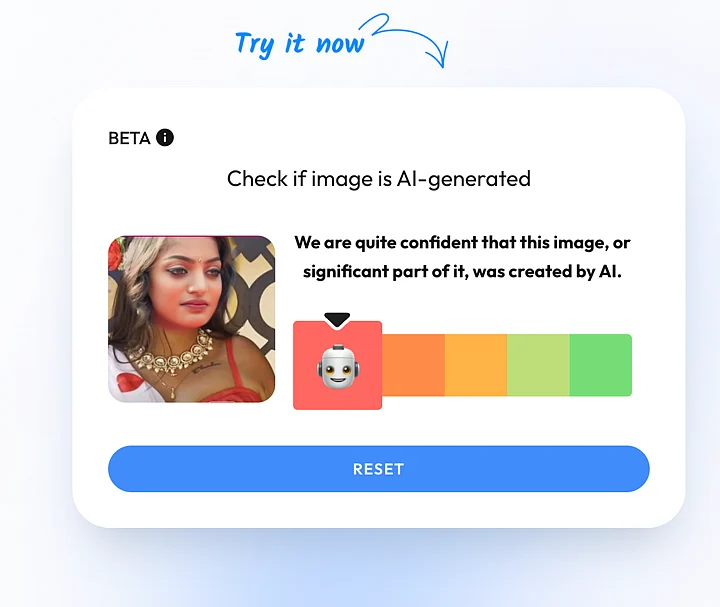The image size is (720, 607).
Task: Select the bright green scale segment
Action: (601, 365)
